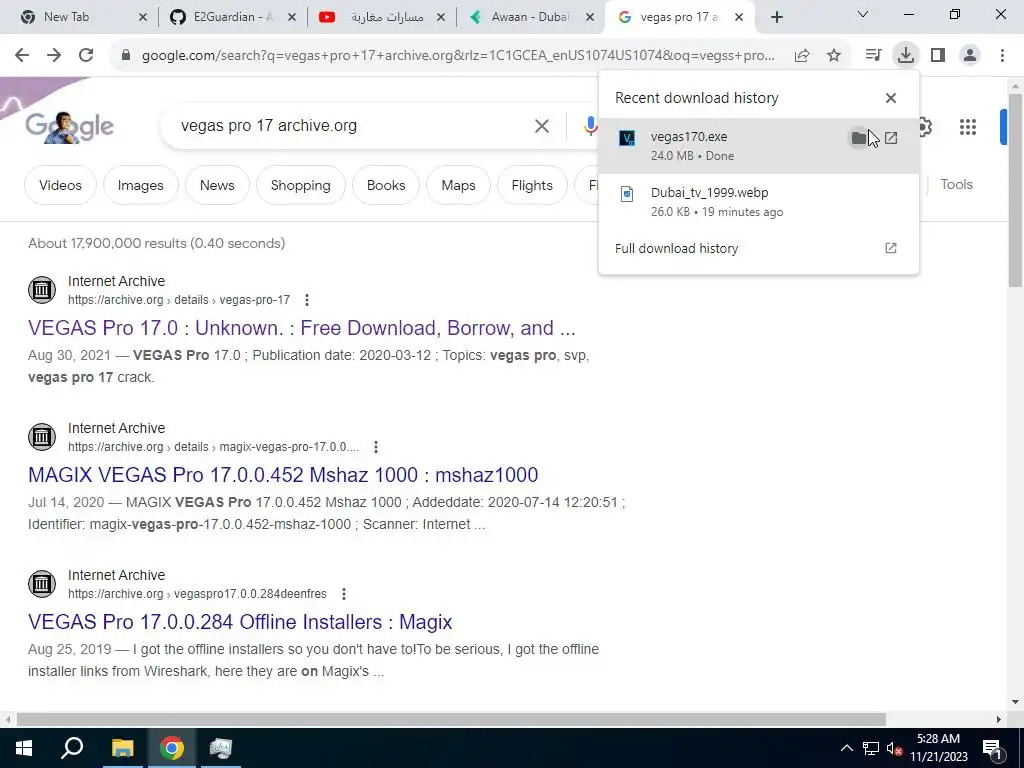This screenshot has width=1024, height=768.
Task: Click the vertical page scrollbar
Action: coord(1015,189)
